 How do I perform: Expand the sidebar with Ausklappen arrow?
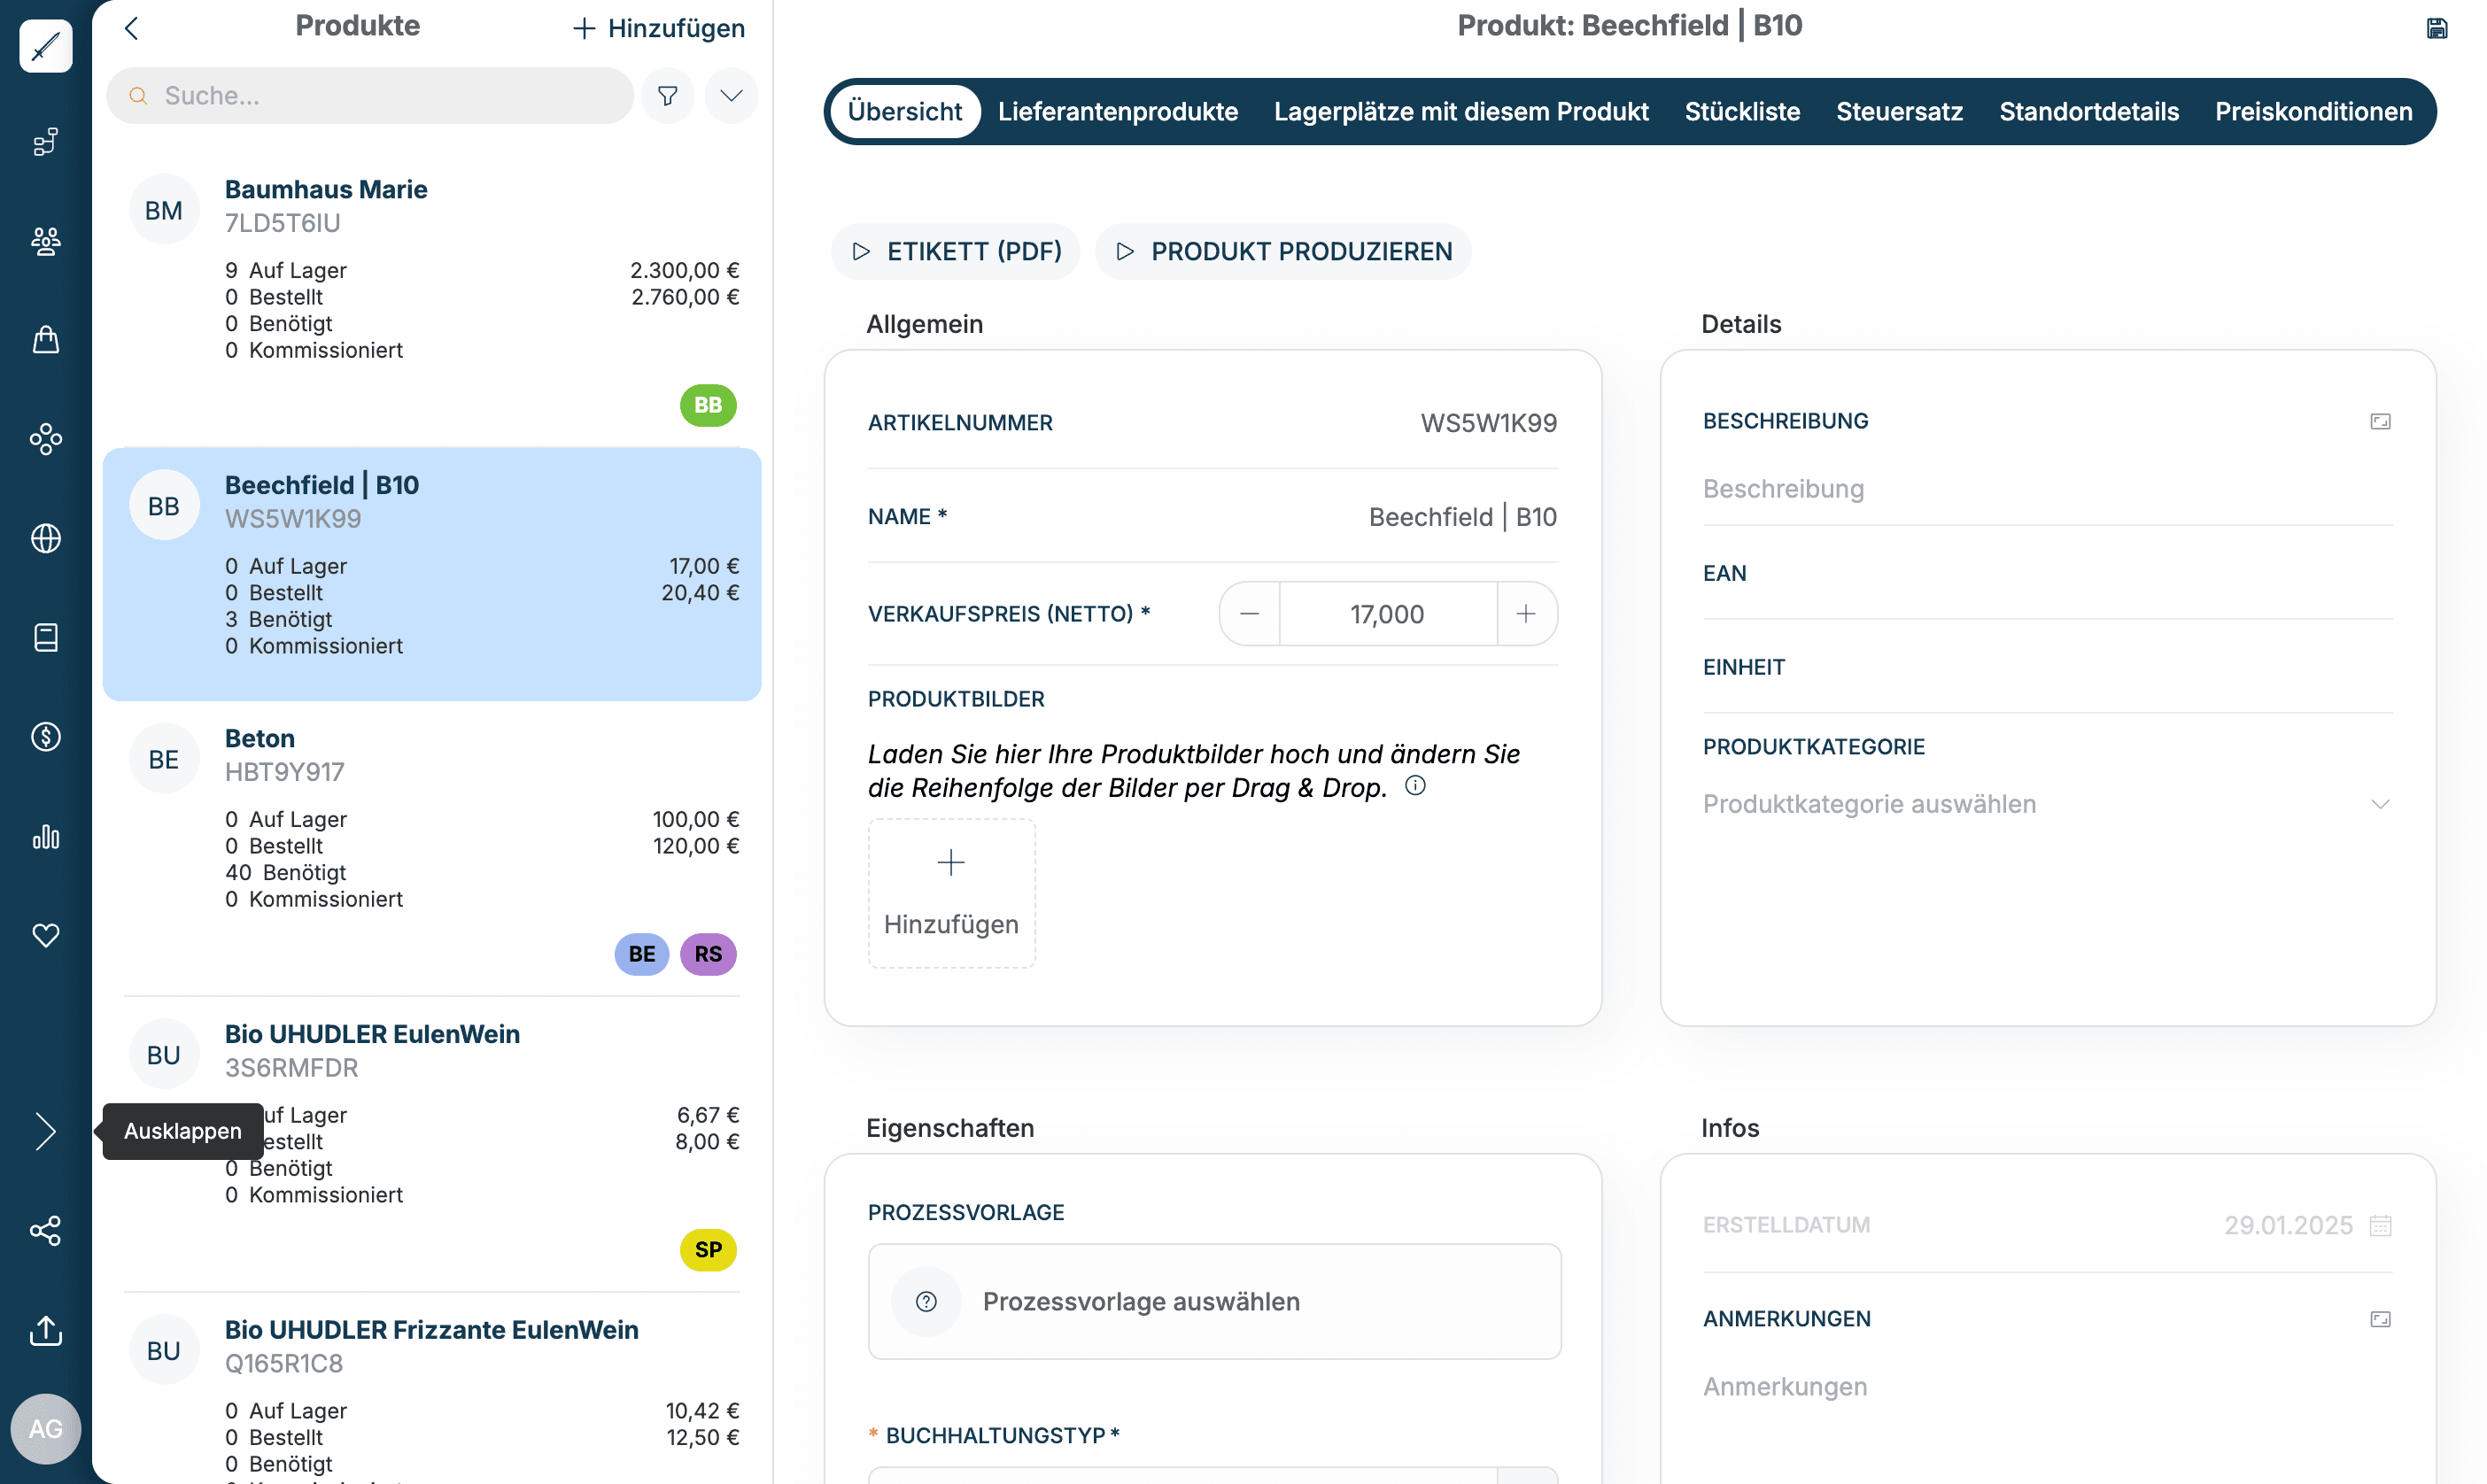pyautogui.click(x=45, y=1132)
